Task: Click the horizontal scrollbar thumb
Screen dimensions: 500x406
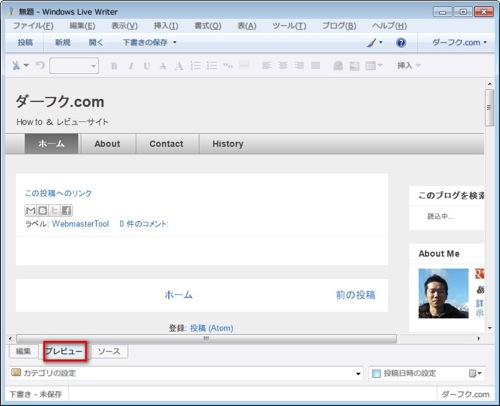Action: click(x=206, y=339)
